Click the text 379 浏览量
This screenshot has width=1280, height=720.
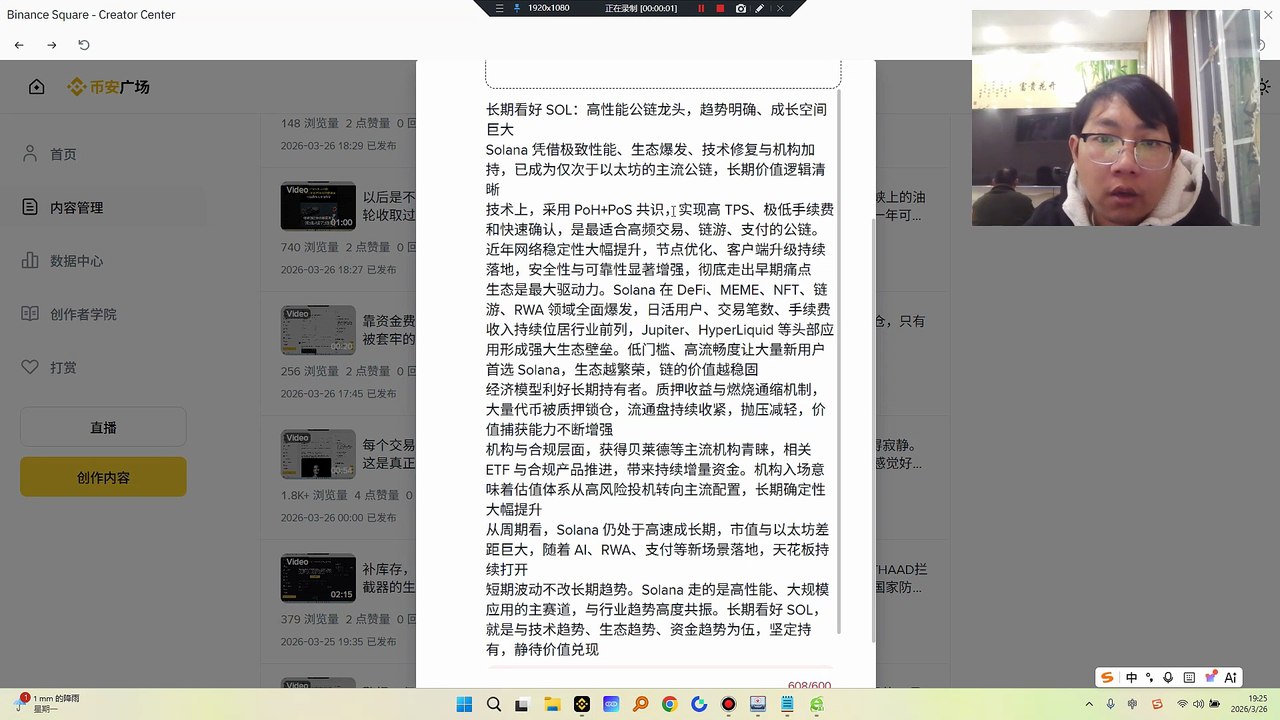click(309, 619)
